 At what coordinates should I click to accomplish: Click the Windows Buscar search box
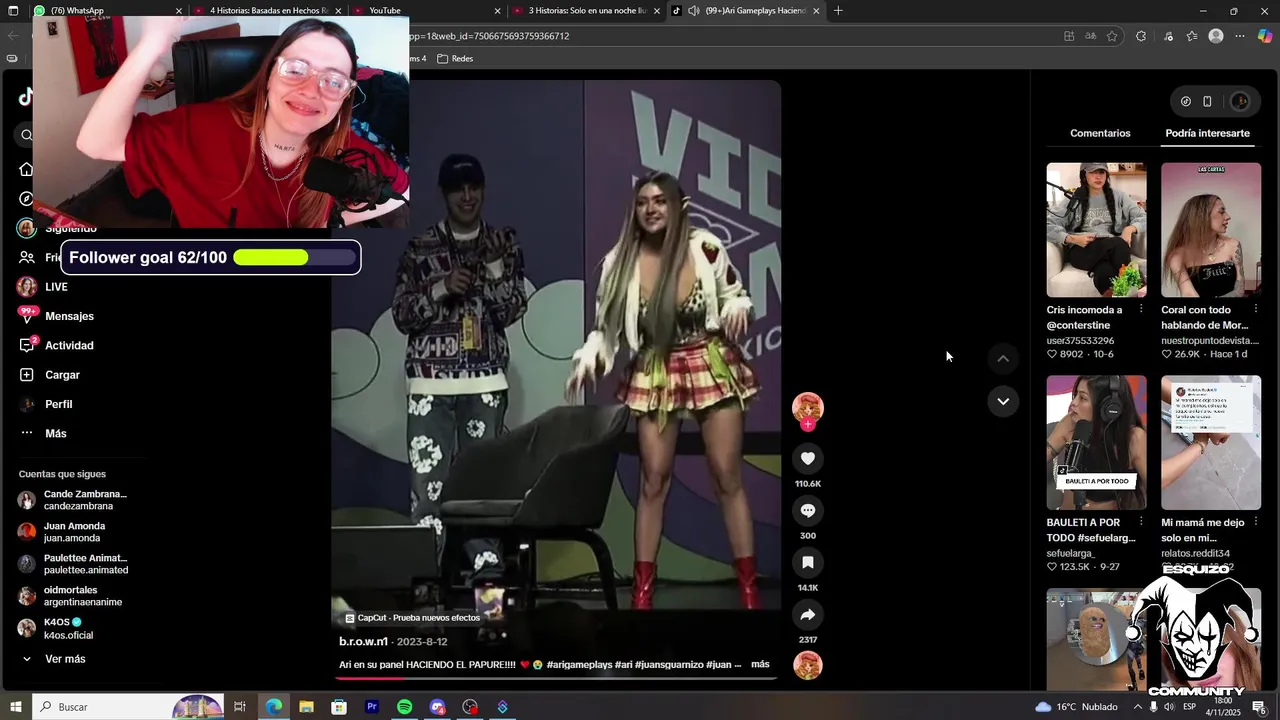[127, 707]
